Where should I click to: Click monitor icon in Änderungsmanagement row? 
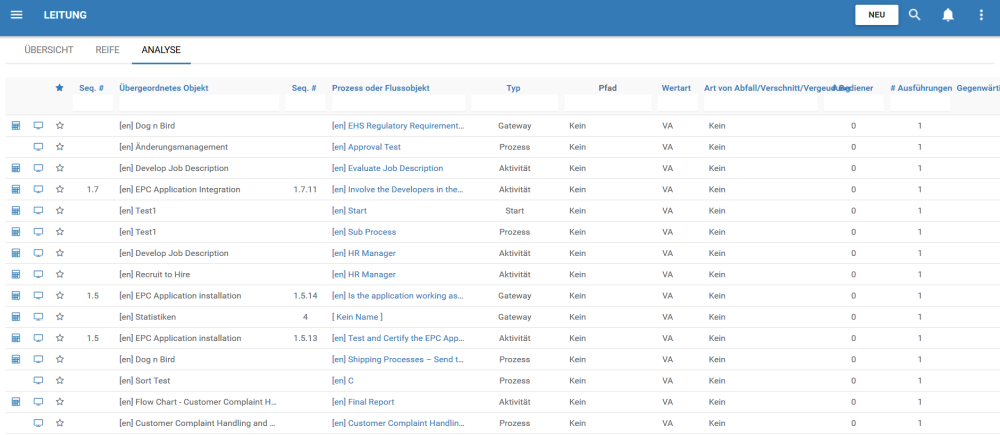[38, 147]
